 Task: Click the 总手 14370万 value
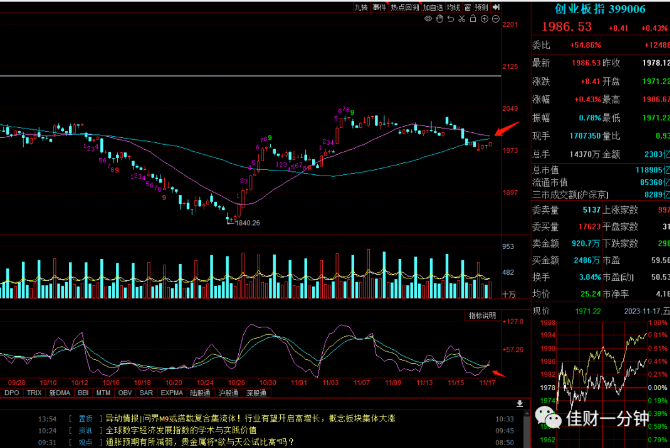click(585, 154)
